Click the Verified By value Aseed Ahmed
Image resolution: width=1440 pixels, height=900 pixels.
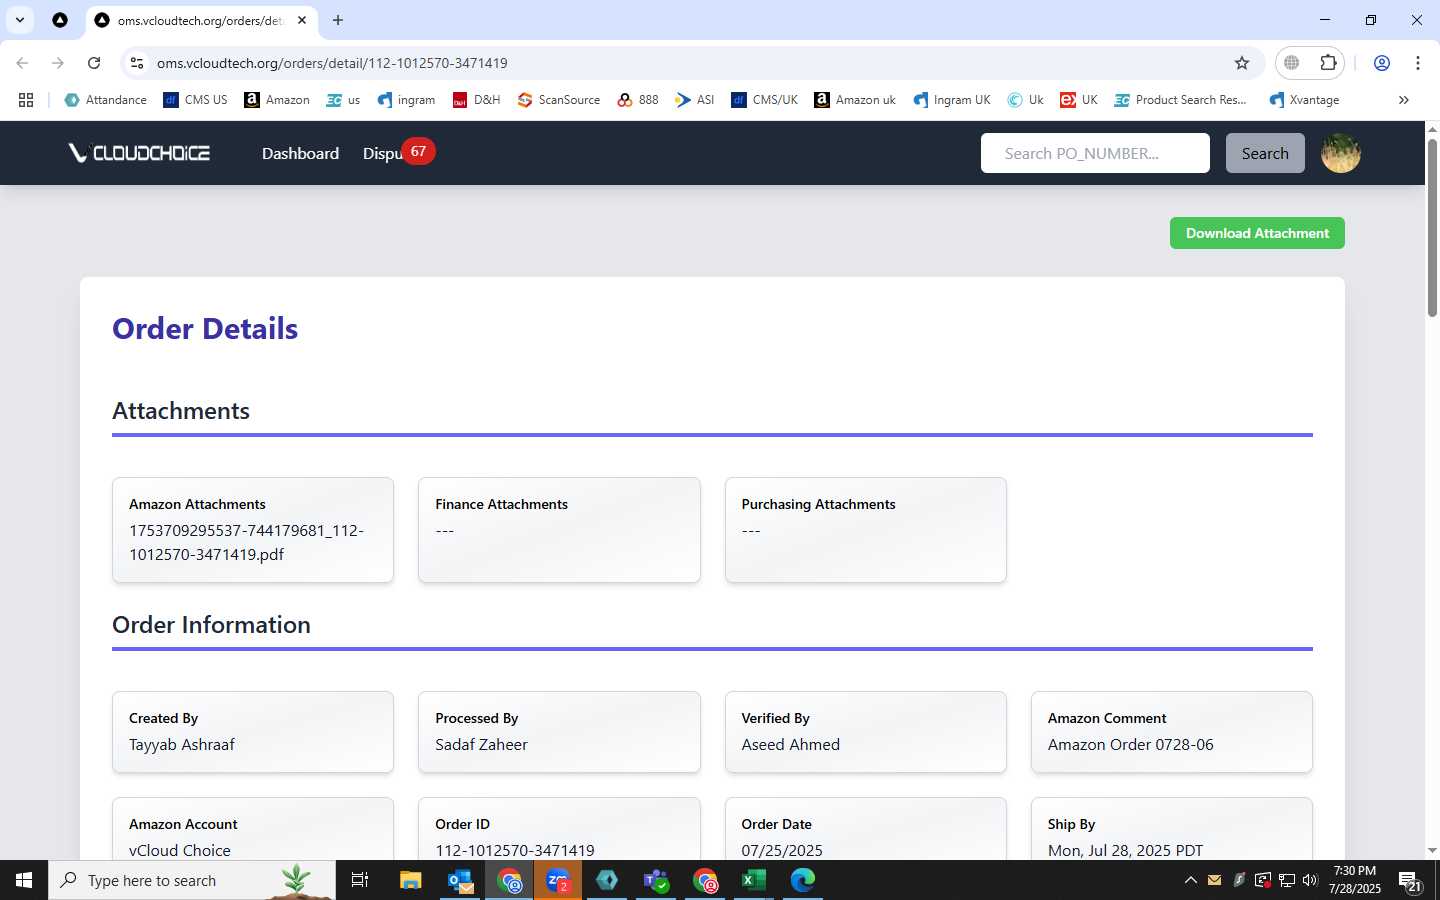pyautogui.click(x=790, y=744)
